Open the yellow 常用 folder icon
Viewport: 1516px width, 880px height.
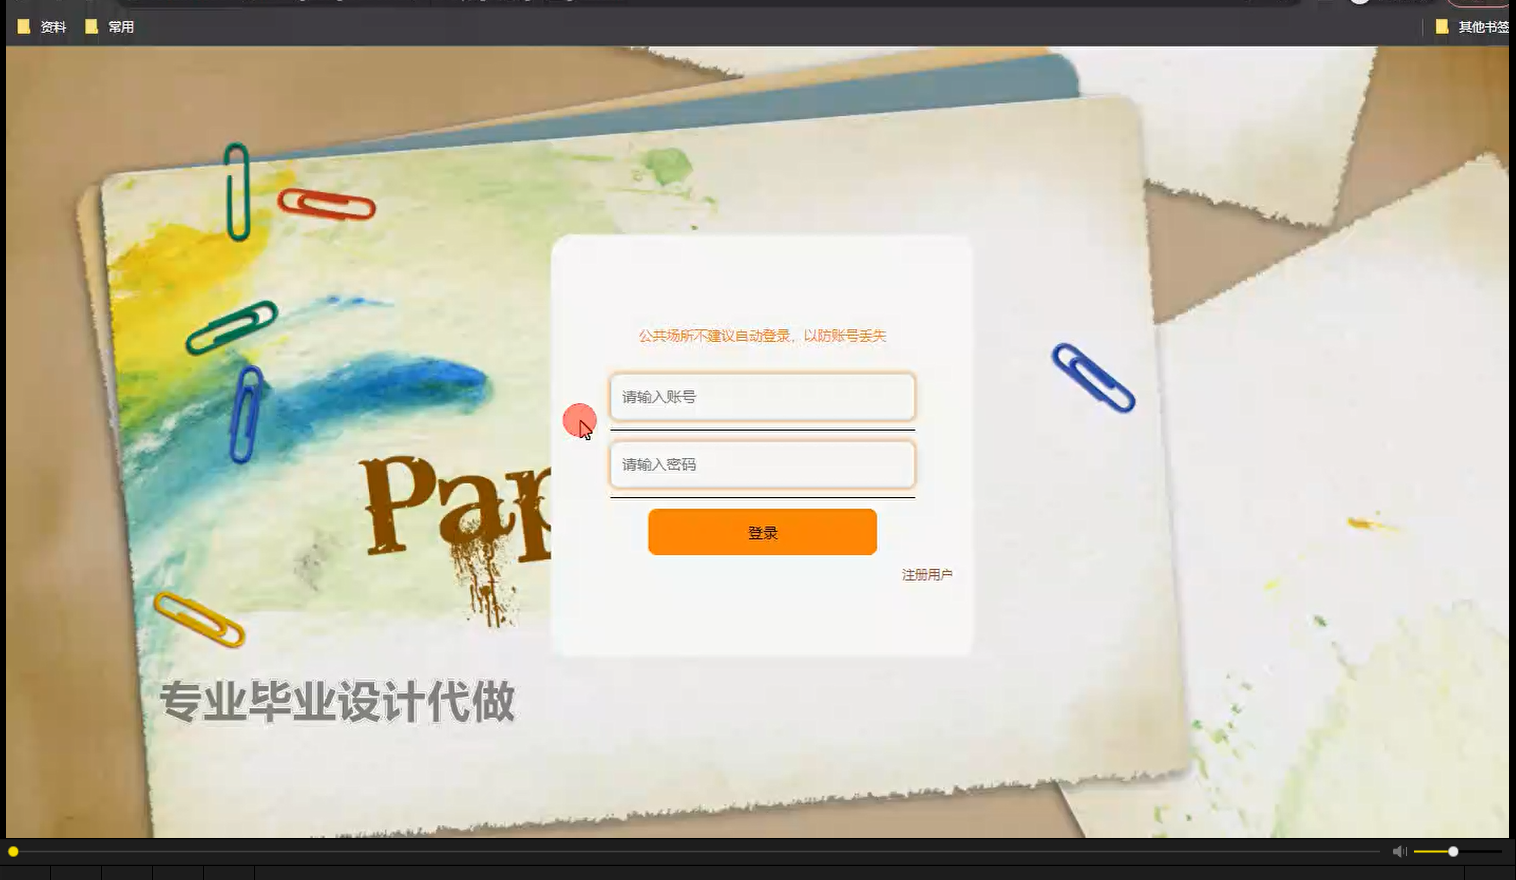click(91, 27)
